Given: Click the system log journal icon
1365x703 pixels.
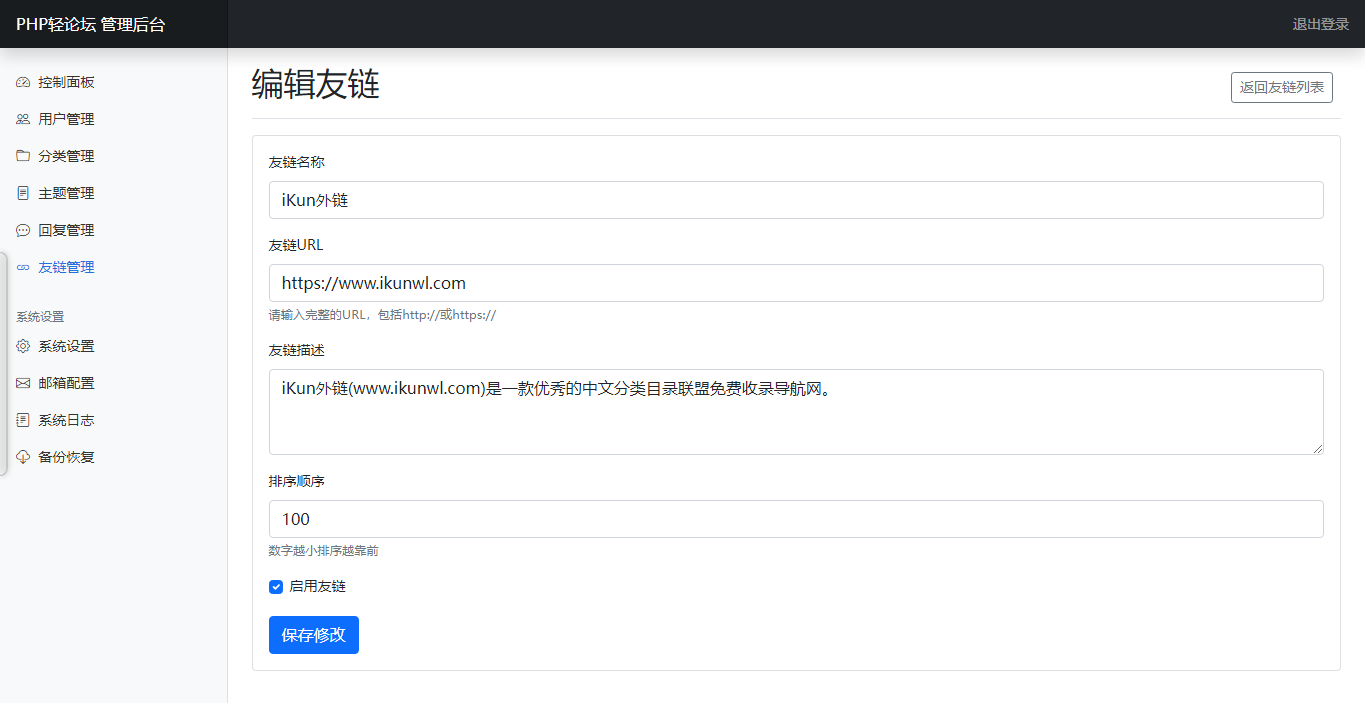Looking at the screenshot, I should (x=23, y=420).
